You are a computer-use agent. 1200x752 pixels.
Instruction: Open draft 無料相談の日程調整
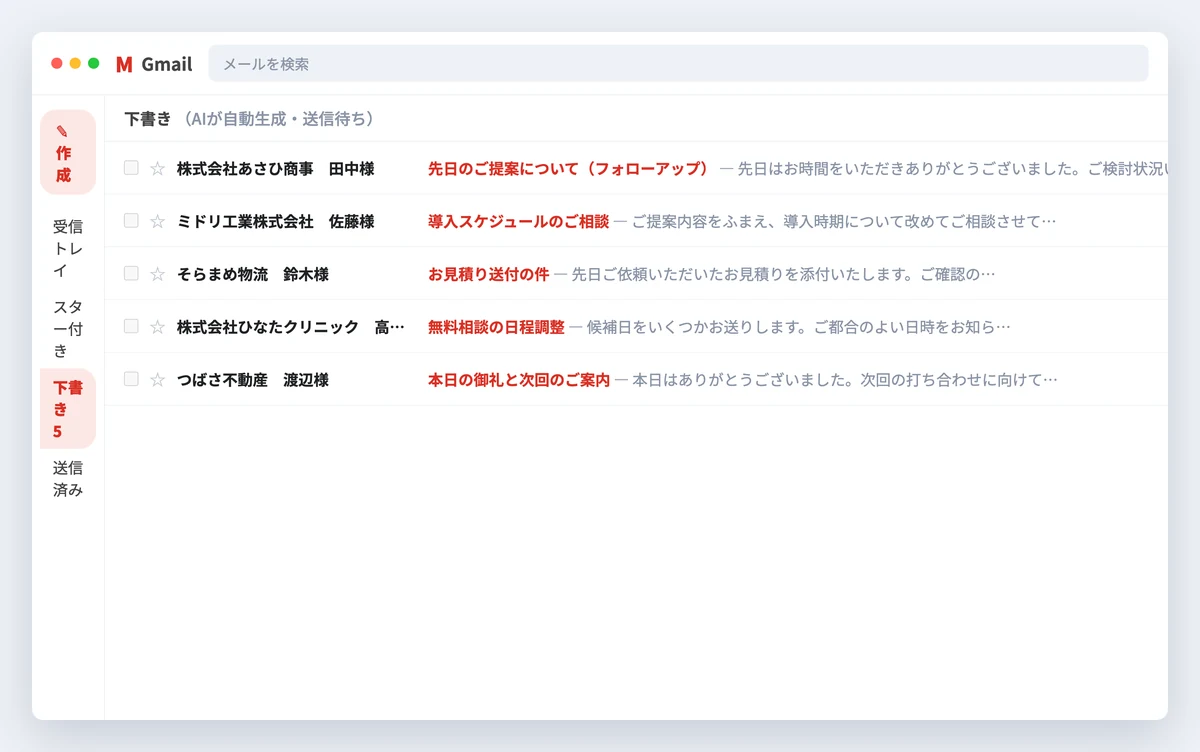point(496,327)
